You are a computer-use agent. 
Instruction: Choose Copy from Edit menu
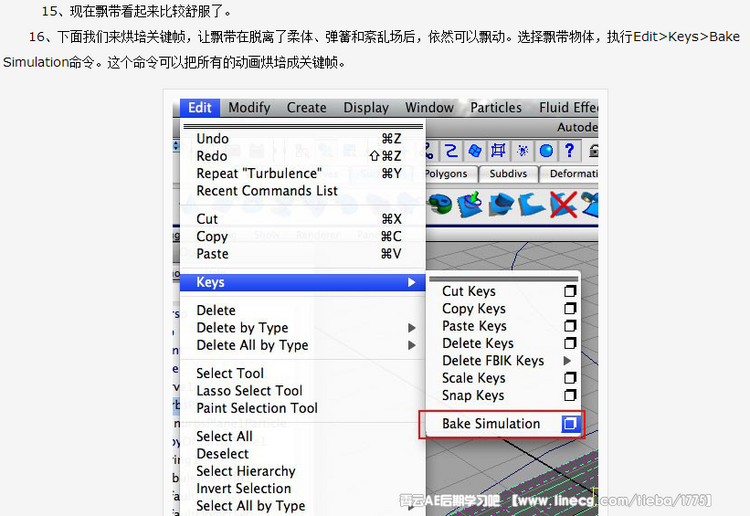point(302,236)
